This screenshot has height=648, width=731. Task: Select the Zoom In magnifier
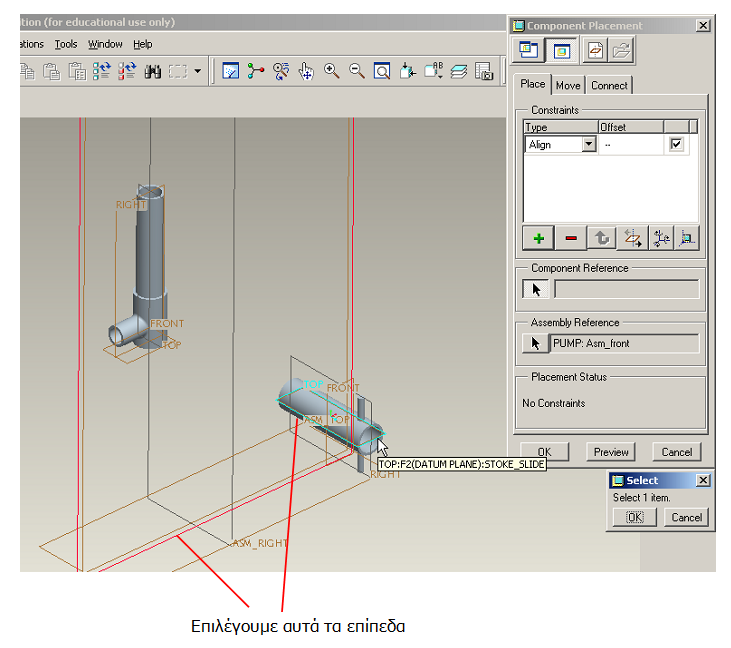coord(331,71)
